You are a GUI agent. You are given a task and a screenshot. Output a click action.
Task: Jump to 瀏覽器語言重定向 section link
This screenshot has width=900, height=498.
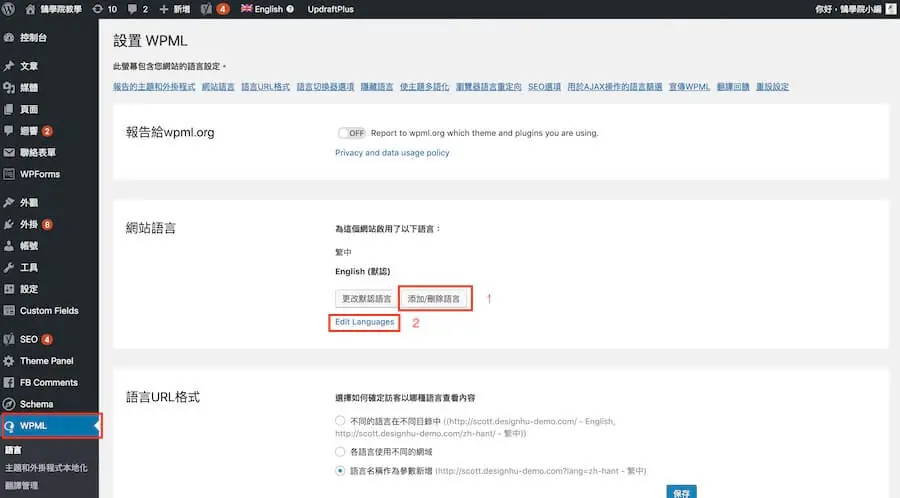(x=488, y=87)
